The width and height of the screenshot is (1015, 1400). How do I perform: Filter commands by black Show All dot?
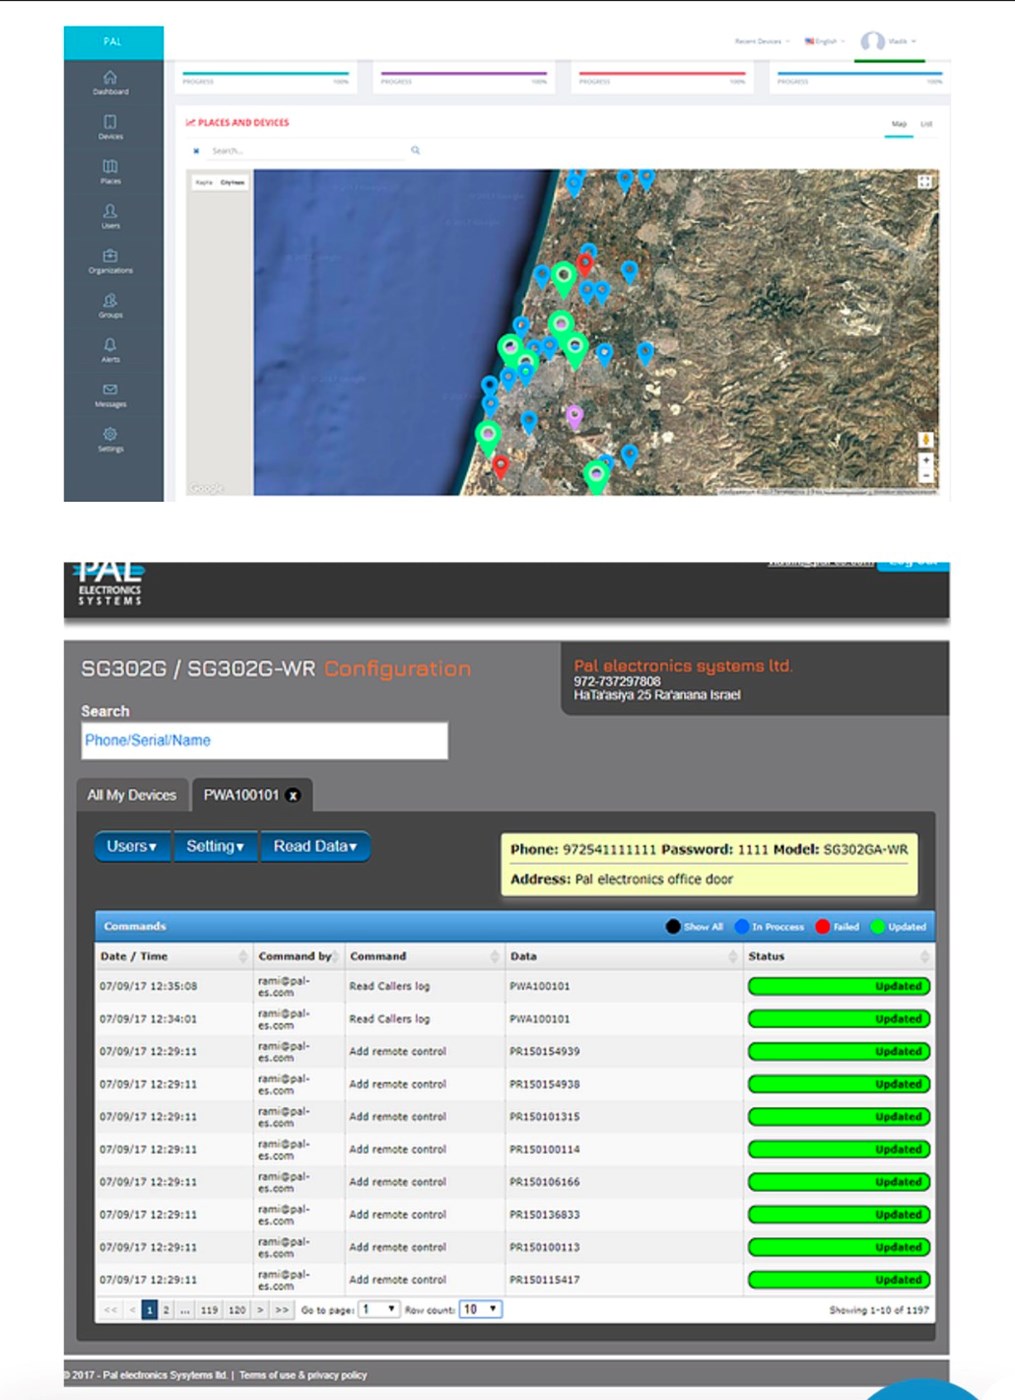[x=673, y=927]
